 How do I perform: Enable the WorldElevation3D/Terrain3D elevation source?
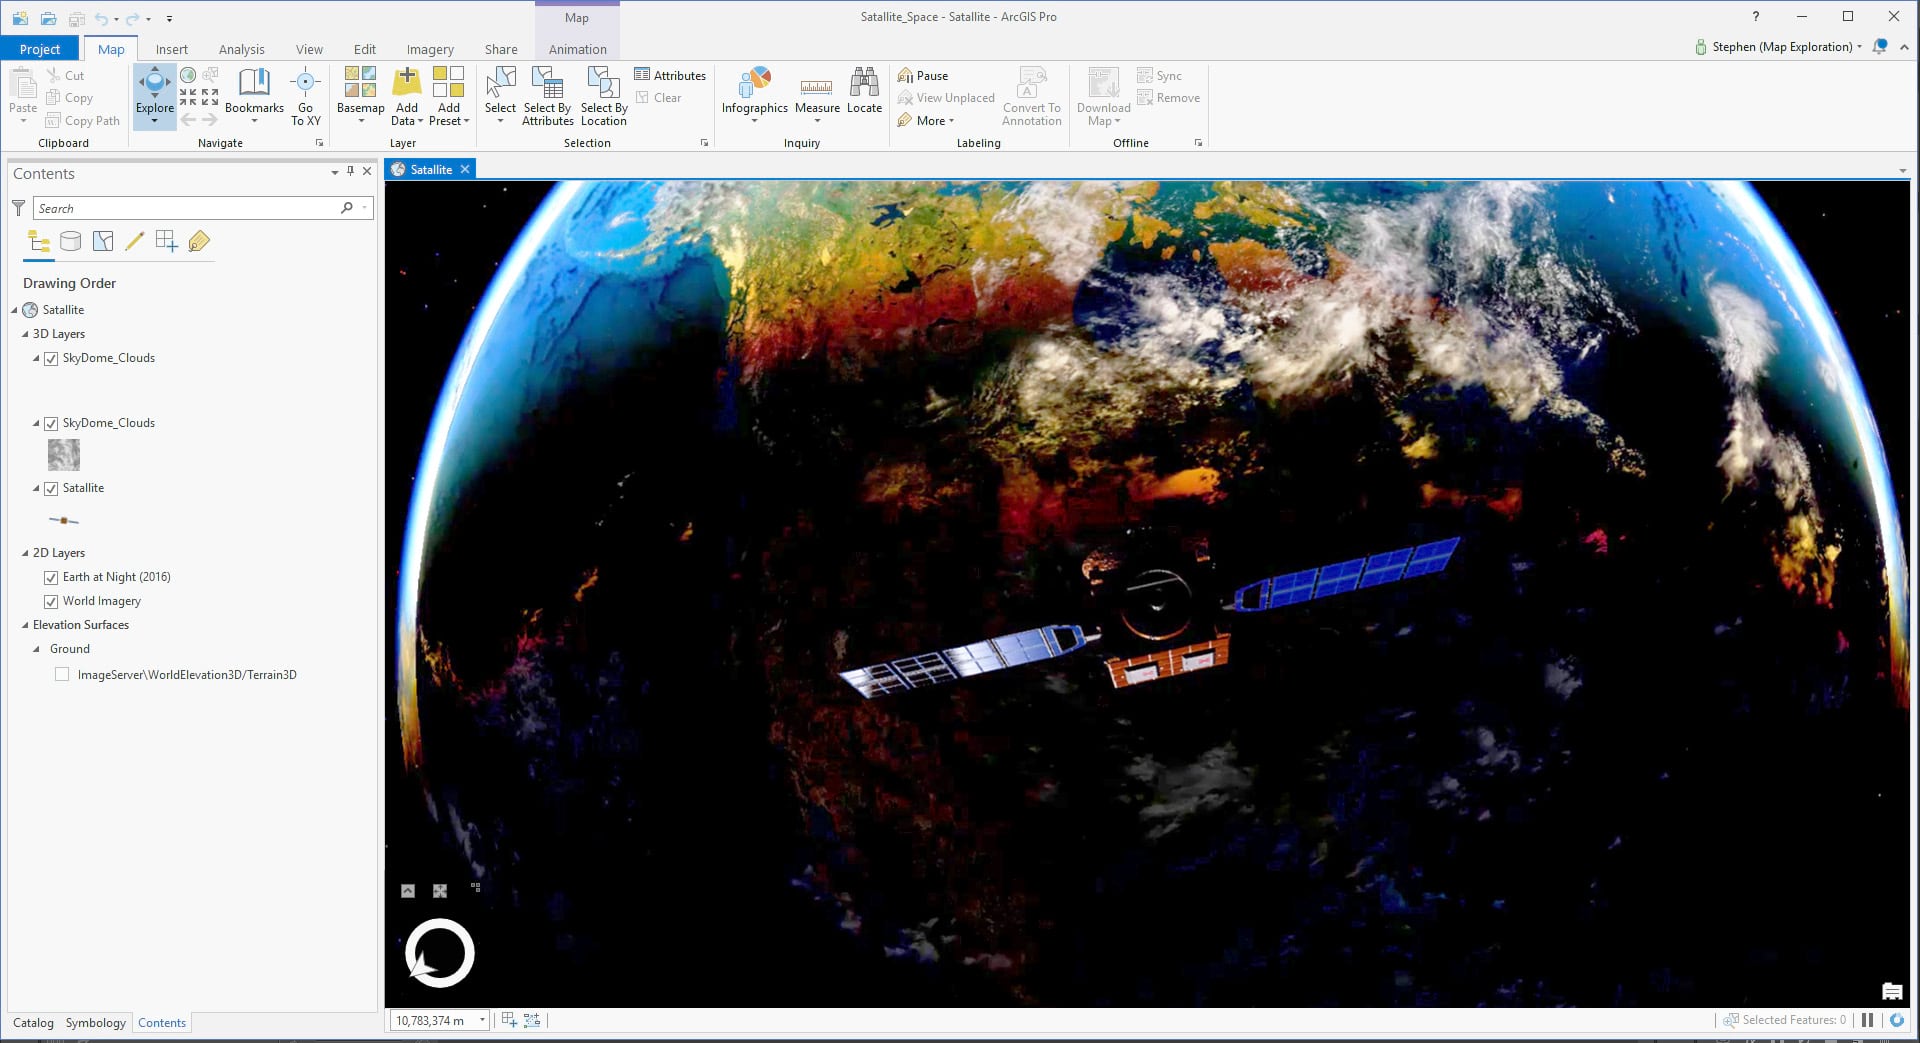(x=62, y=675)
